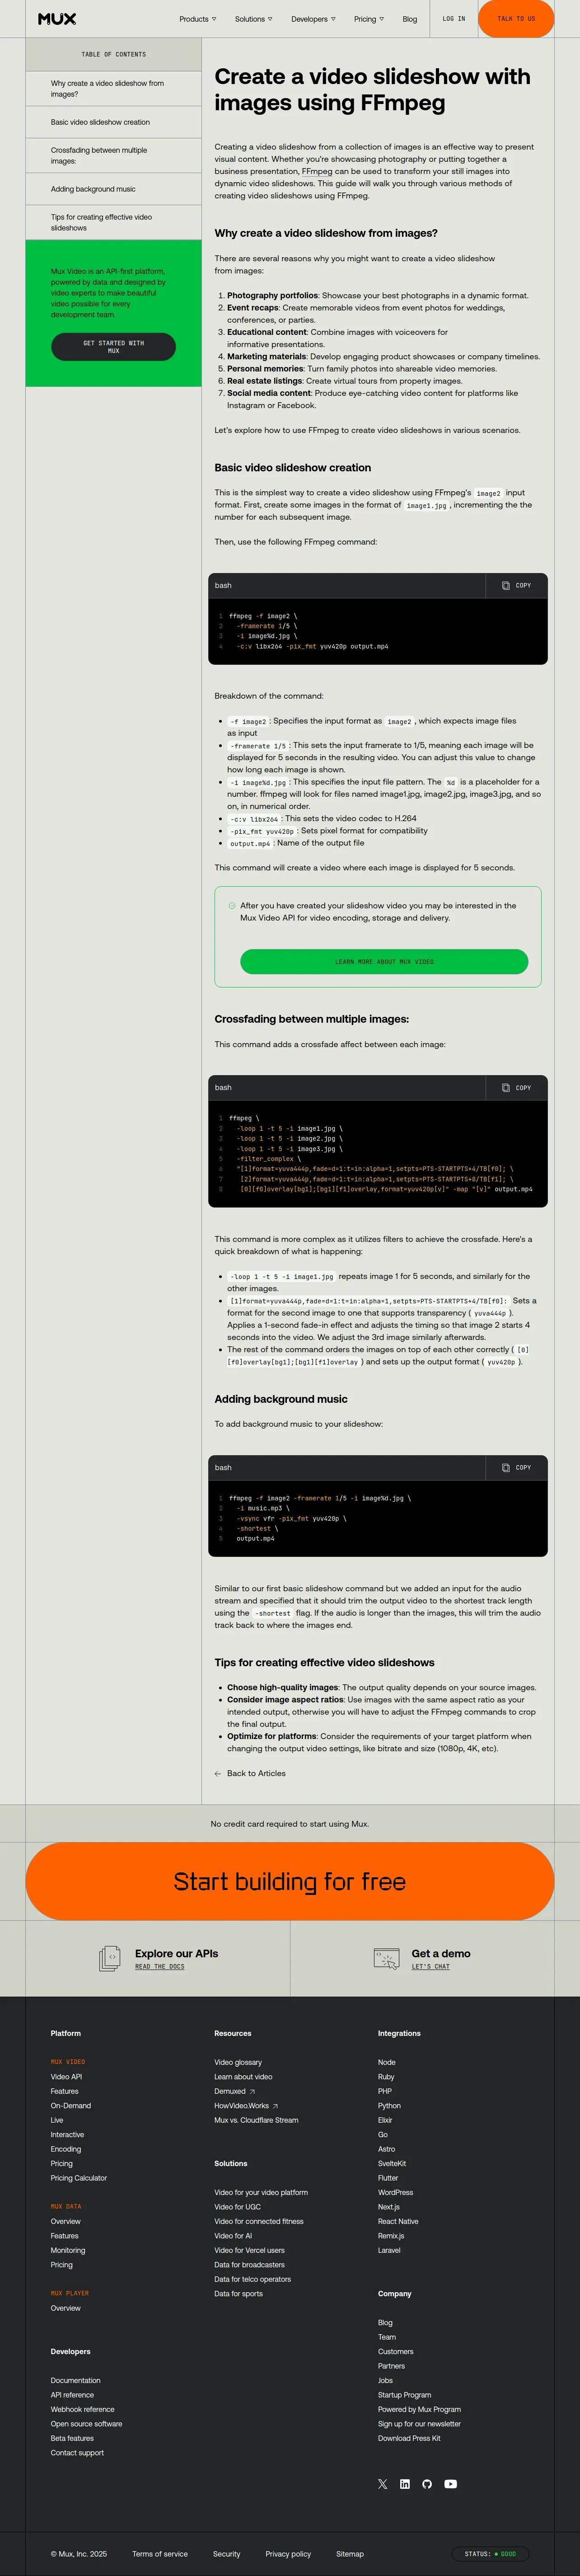This screenshot has width=580, height=2576.
Task: Open footer MUX PLAYER heading link
Action: pos(70,2293)
